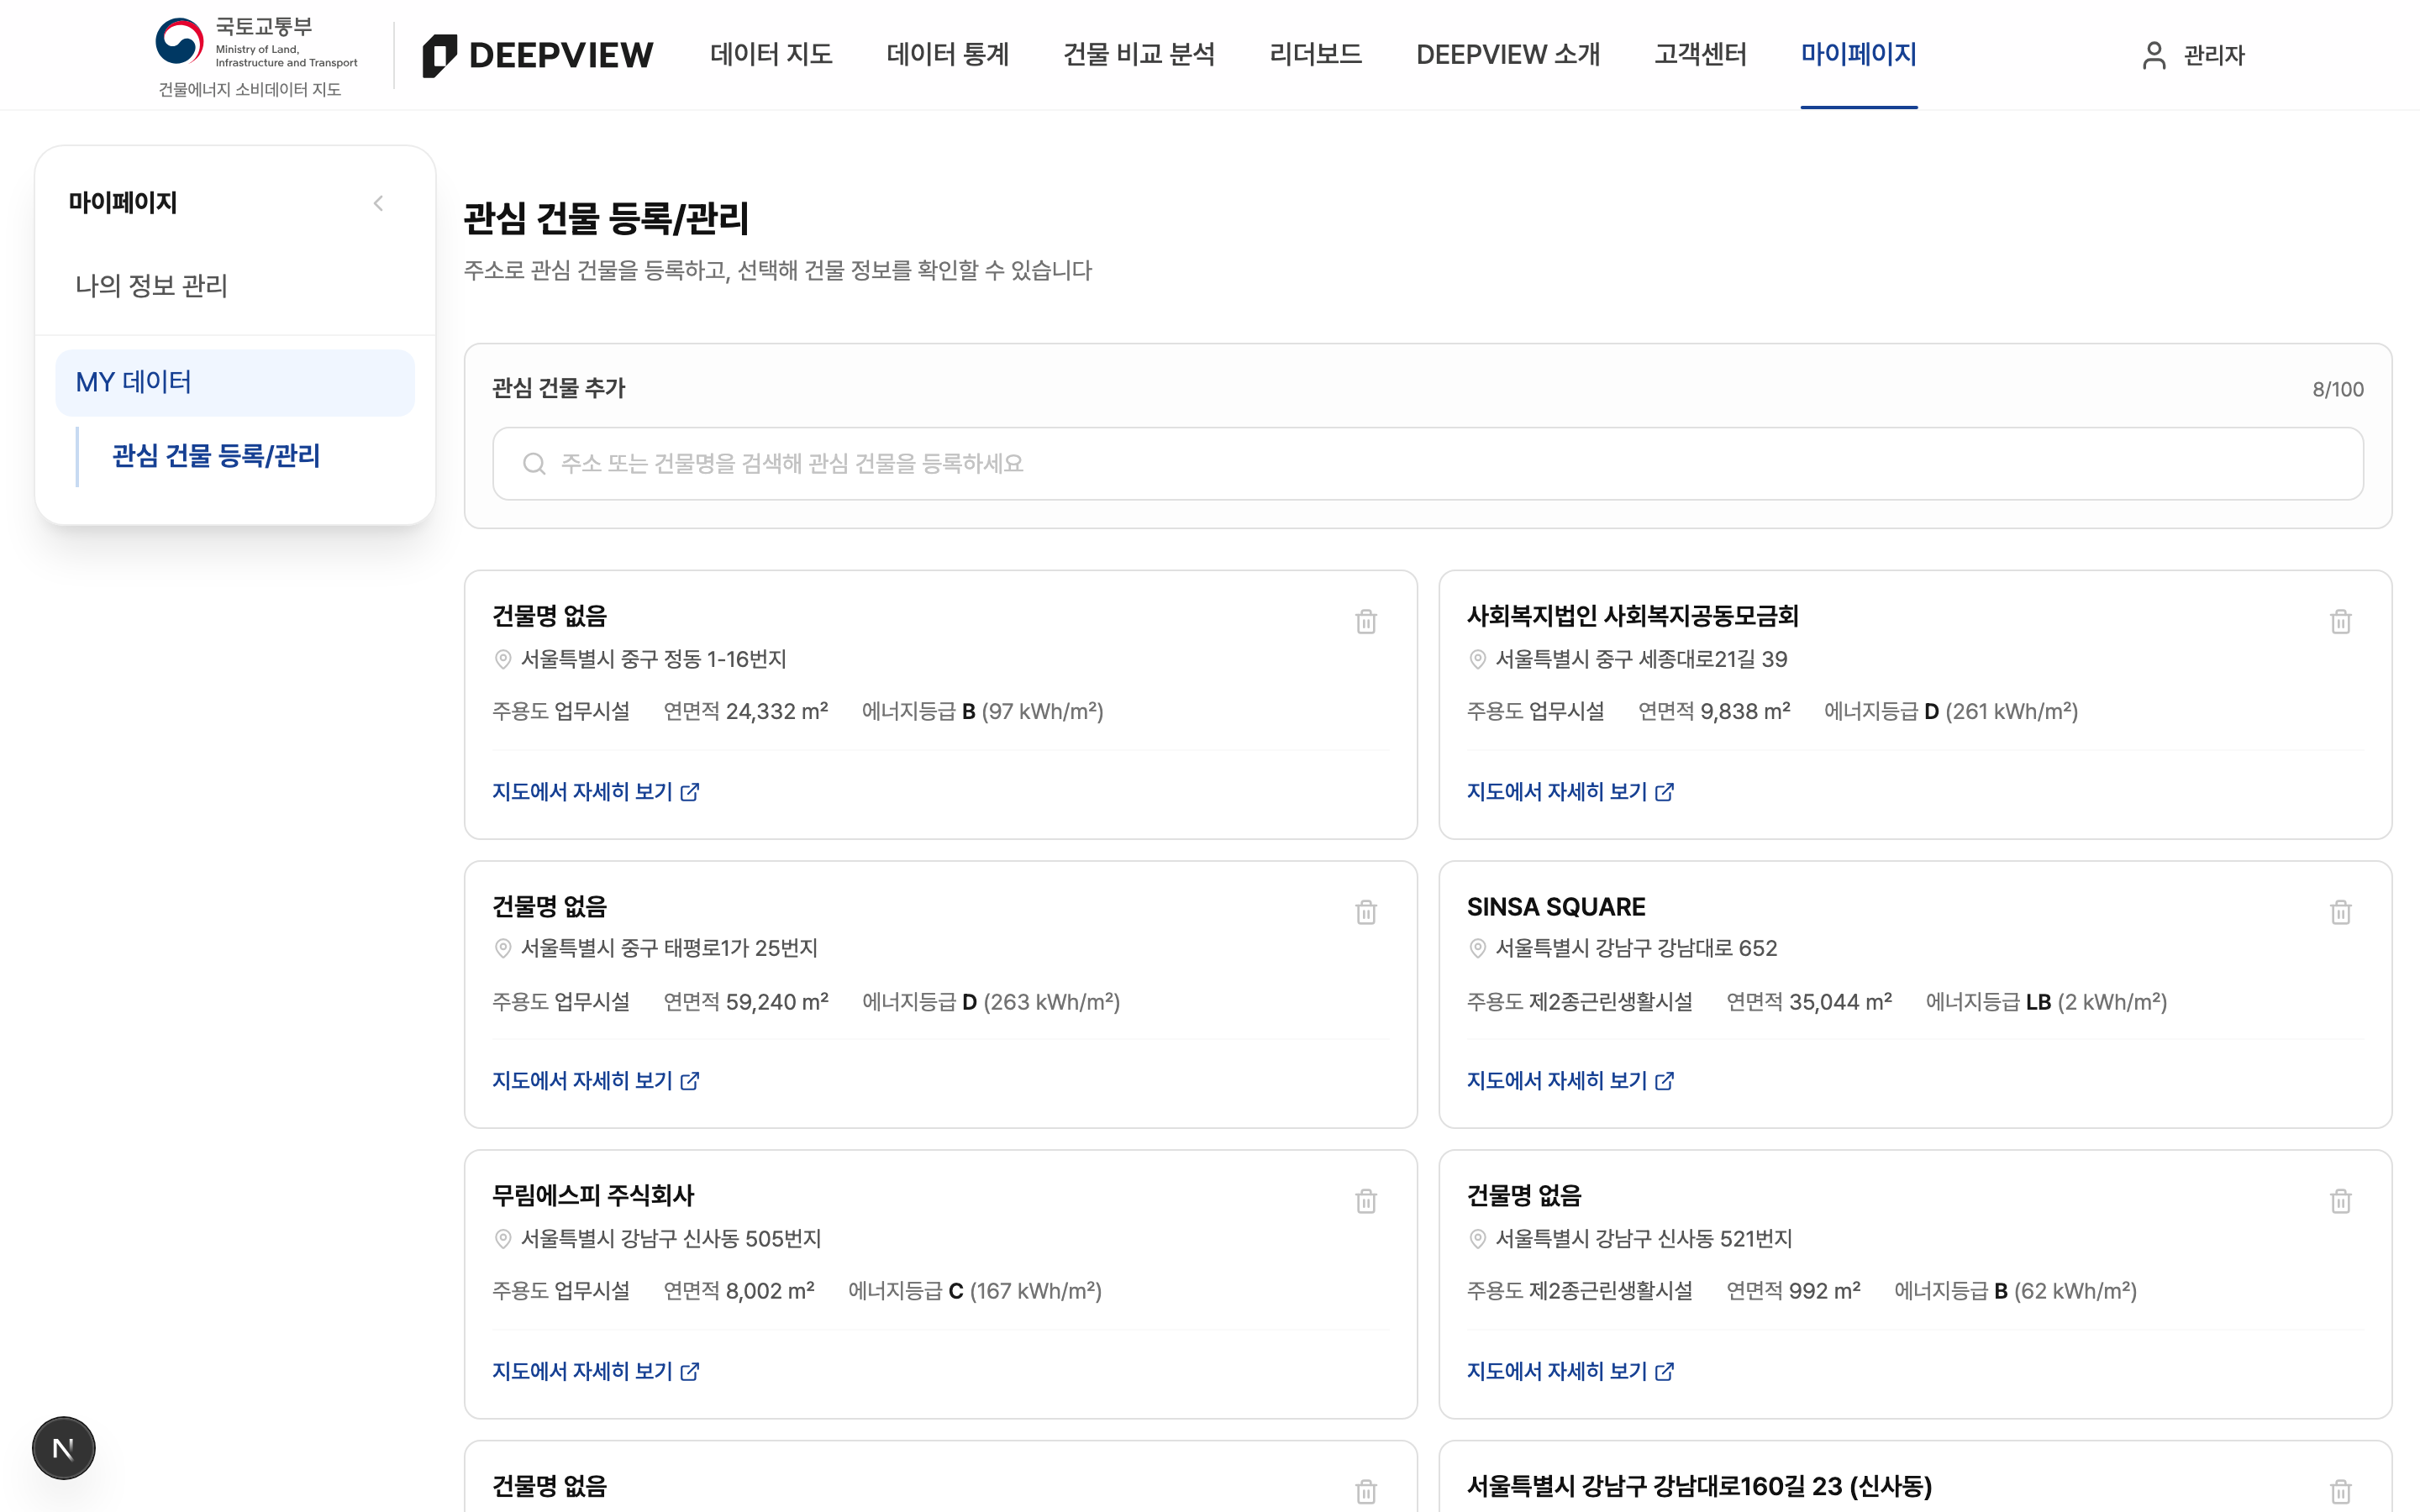Viewport: 2420px width, 1512px height.
Task: Open the 리더보드 menu
Action: point(1315,54)
